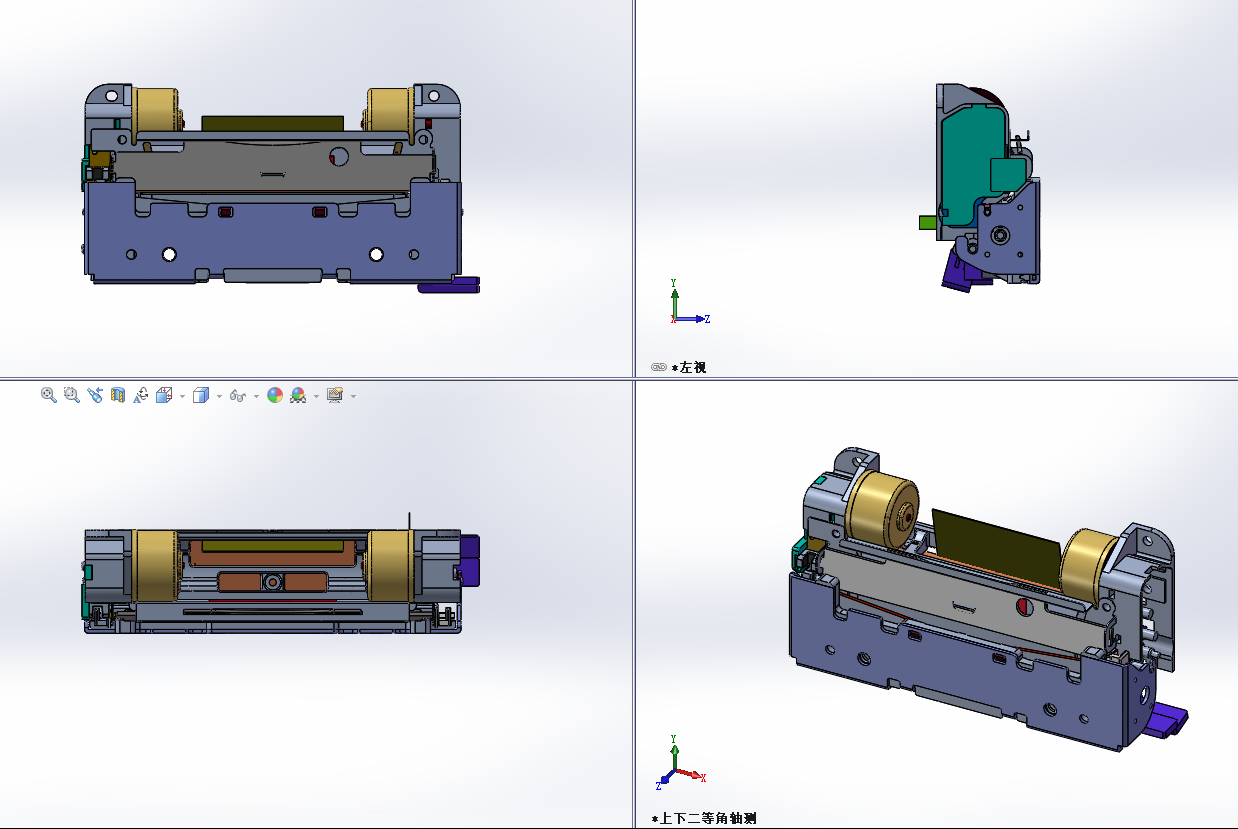The height and width of the screenshot is (829, 1238).
Task: Click the View Orientation cube icon
Action: pyautogui.click(x=164, y=395)
